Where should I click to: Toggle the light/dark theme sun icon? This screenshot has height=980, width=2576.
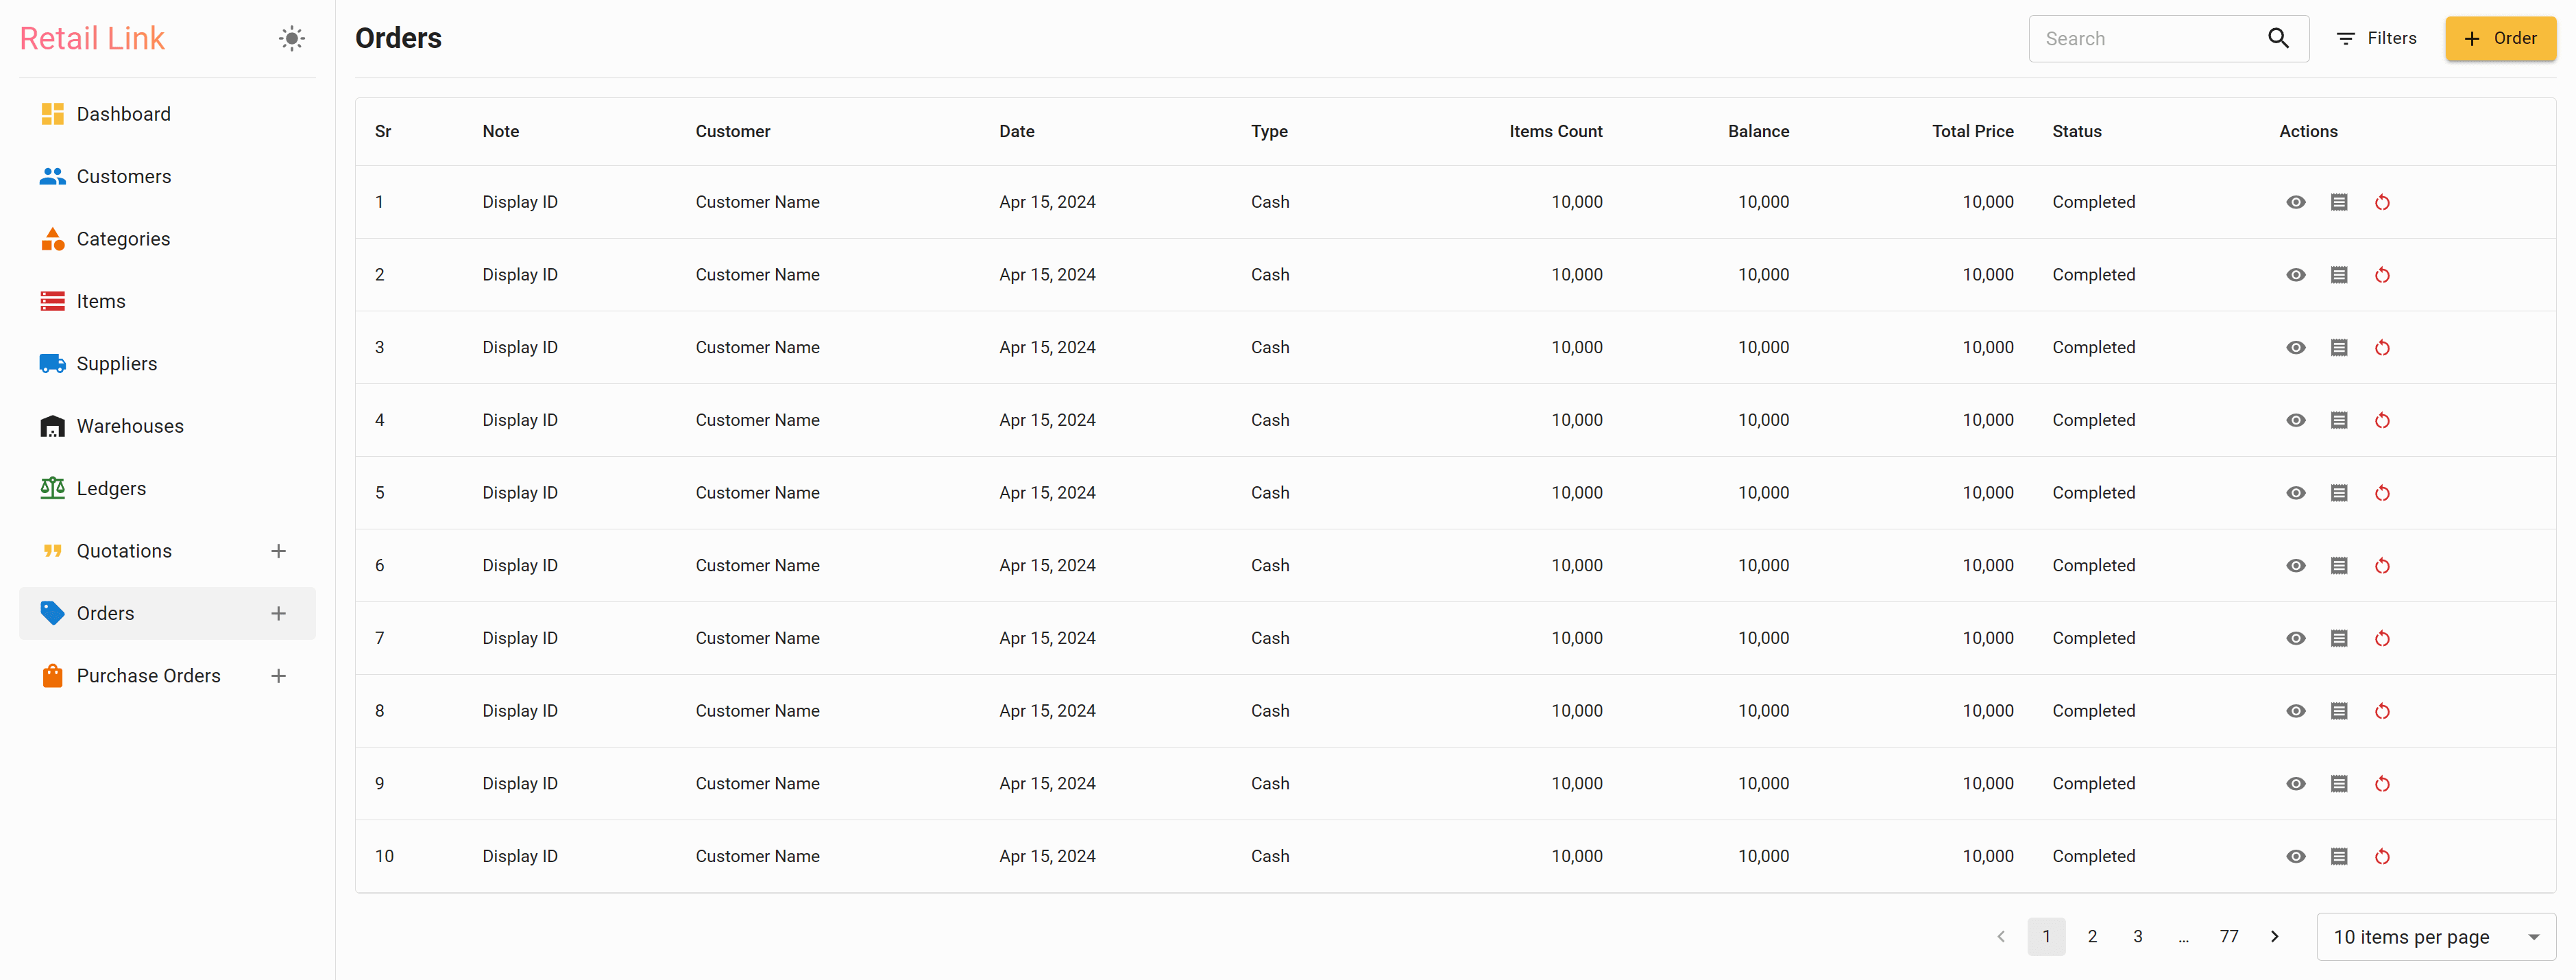click(291, 39)
